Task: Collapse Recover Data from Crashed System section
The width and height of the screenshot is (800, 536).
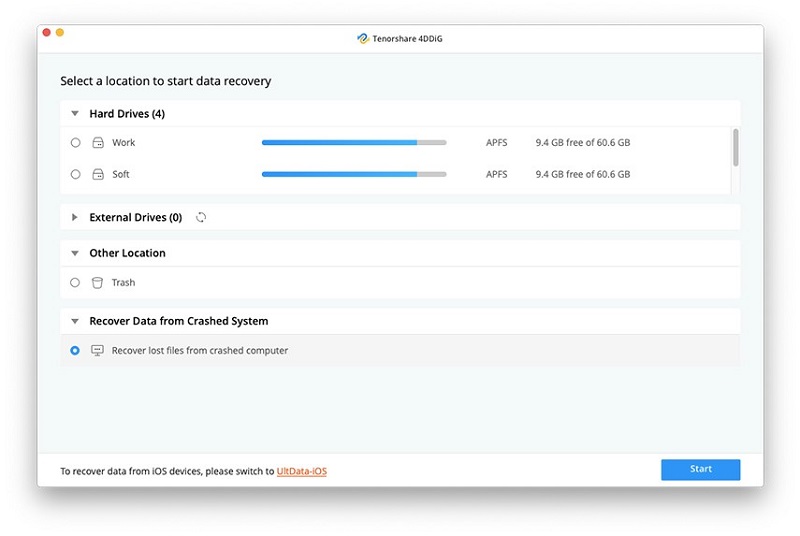Action: click(x=75, y=322)
